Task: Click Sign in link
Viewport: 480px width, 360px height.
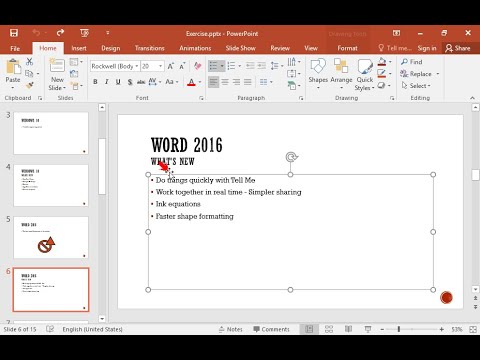Action: 427,48
